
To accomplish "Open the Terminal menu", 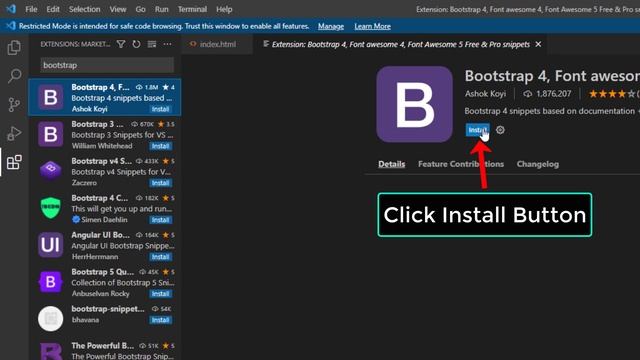I will 192,9.
